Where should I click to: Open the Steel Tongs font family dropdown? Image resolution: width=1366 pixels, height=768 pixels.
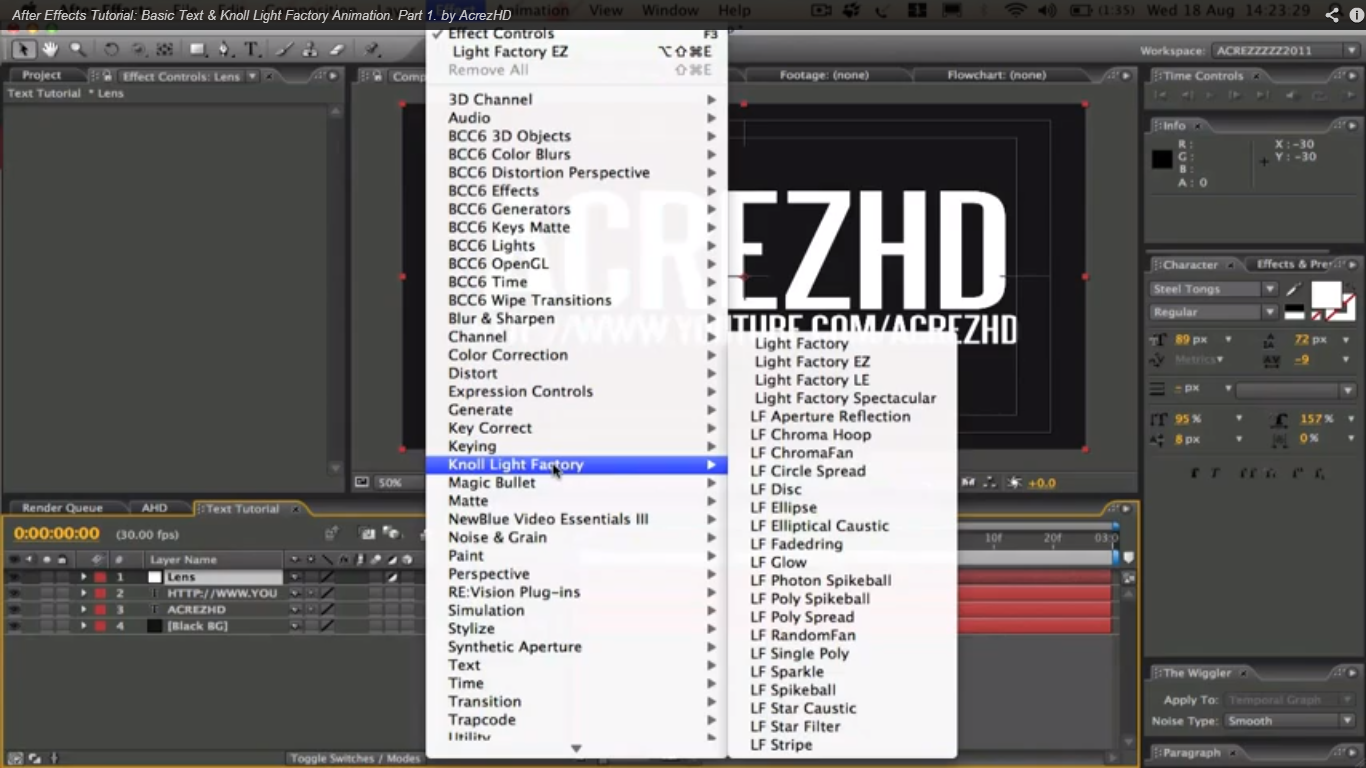pyautogui.click(x=1213, y=289)
